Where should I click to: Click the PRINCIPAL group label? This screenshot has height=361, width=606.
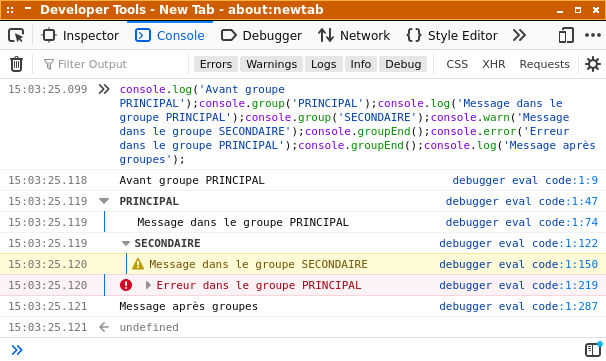point(149,201)
